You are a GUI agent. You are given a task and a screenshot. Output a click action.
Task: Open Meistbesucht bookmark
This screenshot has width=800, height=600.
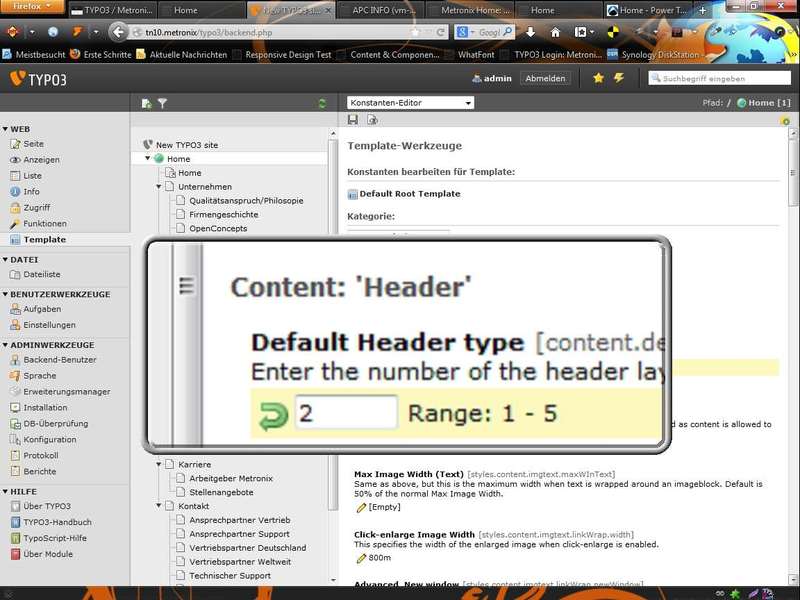click(x=34, y=55)
